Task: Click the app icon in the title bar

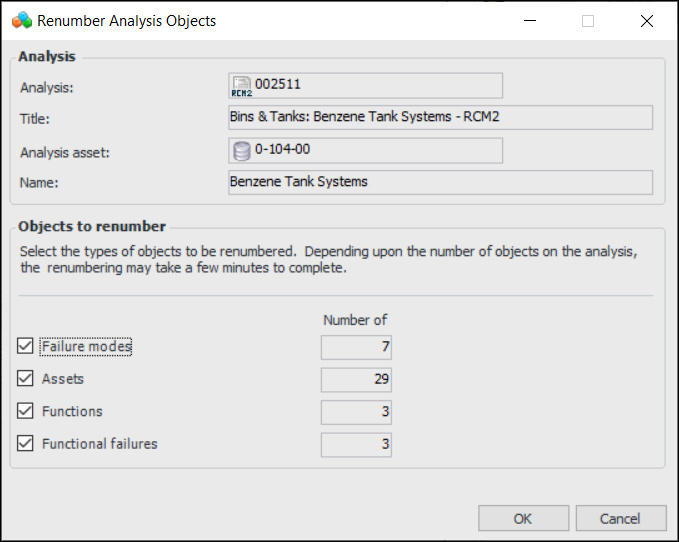Action: coord(22,20)
